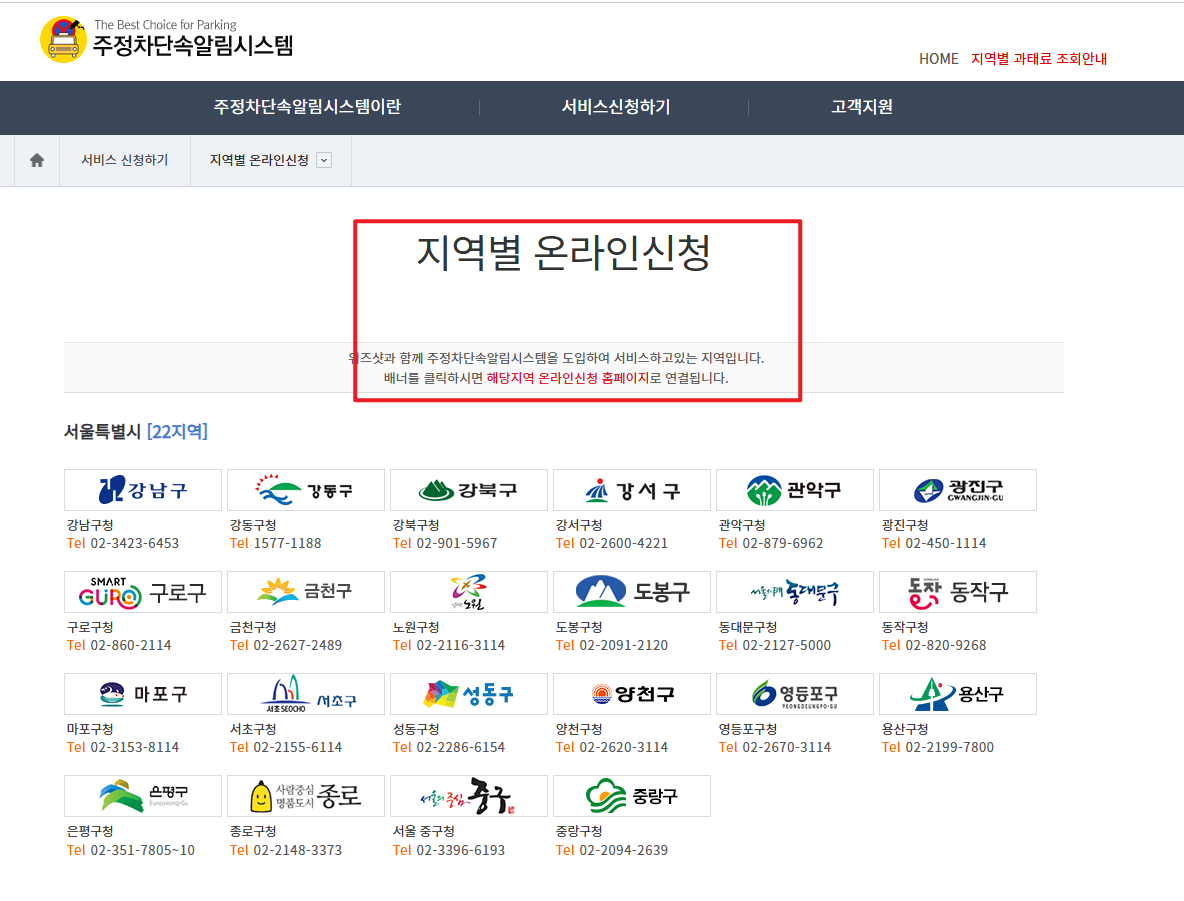This screenshot has height=901, width=1184.
Task: Click the 성동구청 label text
Action: (x=416, y=729)
